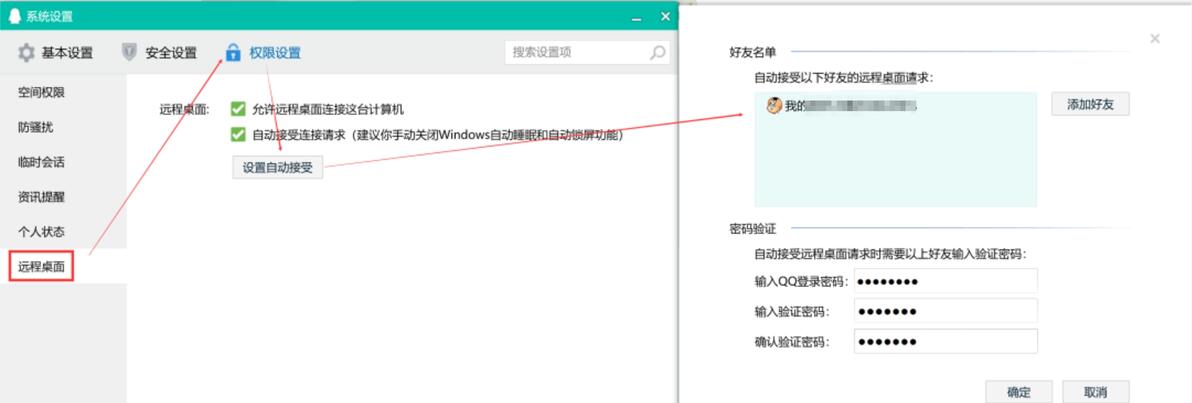Click the 确认验证密码 field

click(x=946, y=341)
